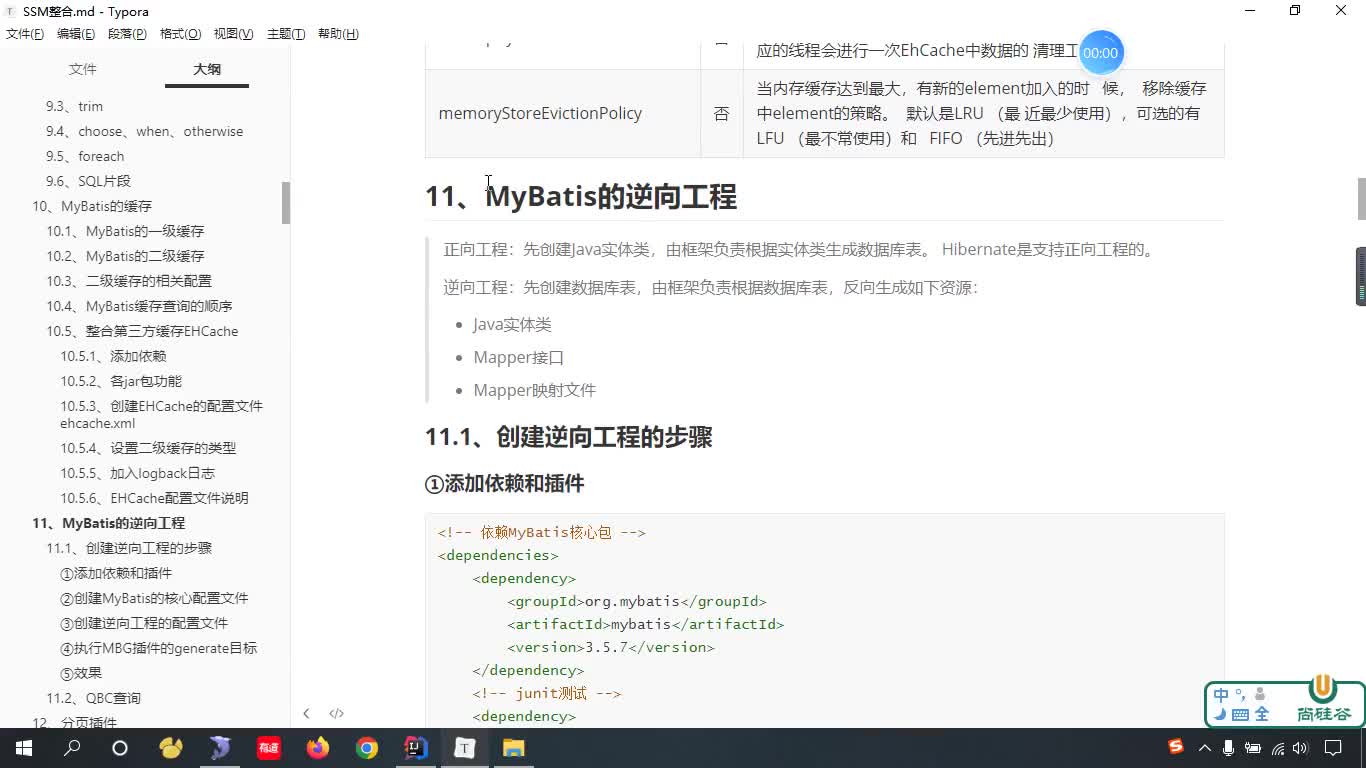Open File Explorer from the taskbar
The height and width of the screenshot is (768, 1366).
[513, 748]
